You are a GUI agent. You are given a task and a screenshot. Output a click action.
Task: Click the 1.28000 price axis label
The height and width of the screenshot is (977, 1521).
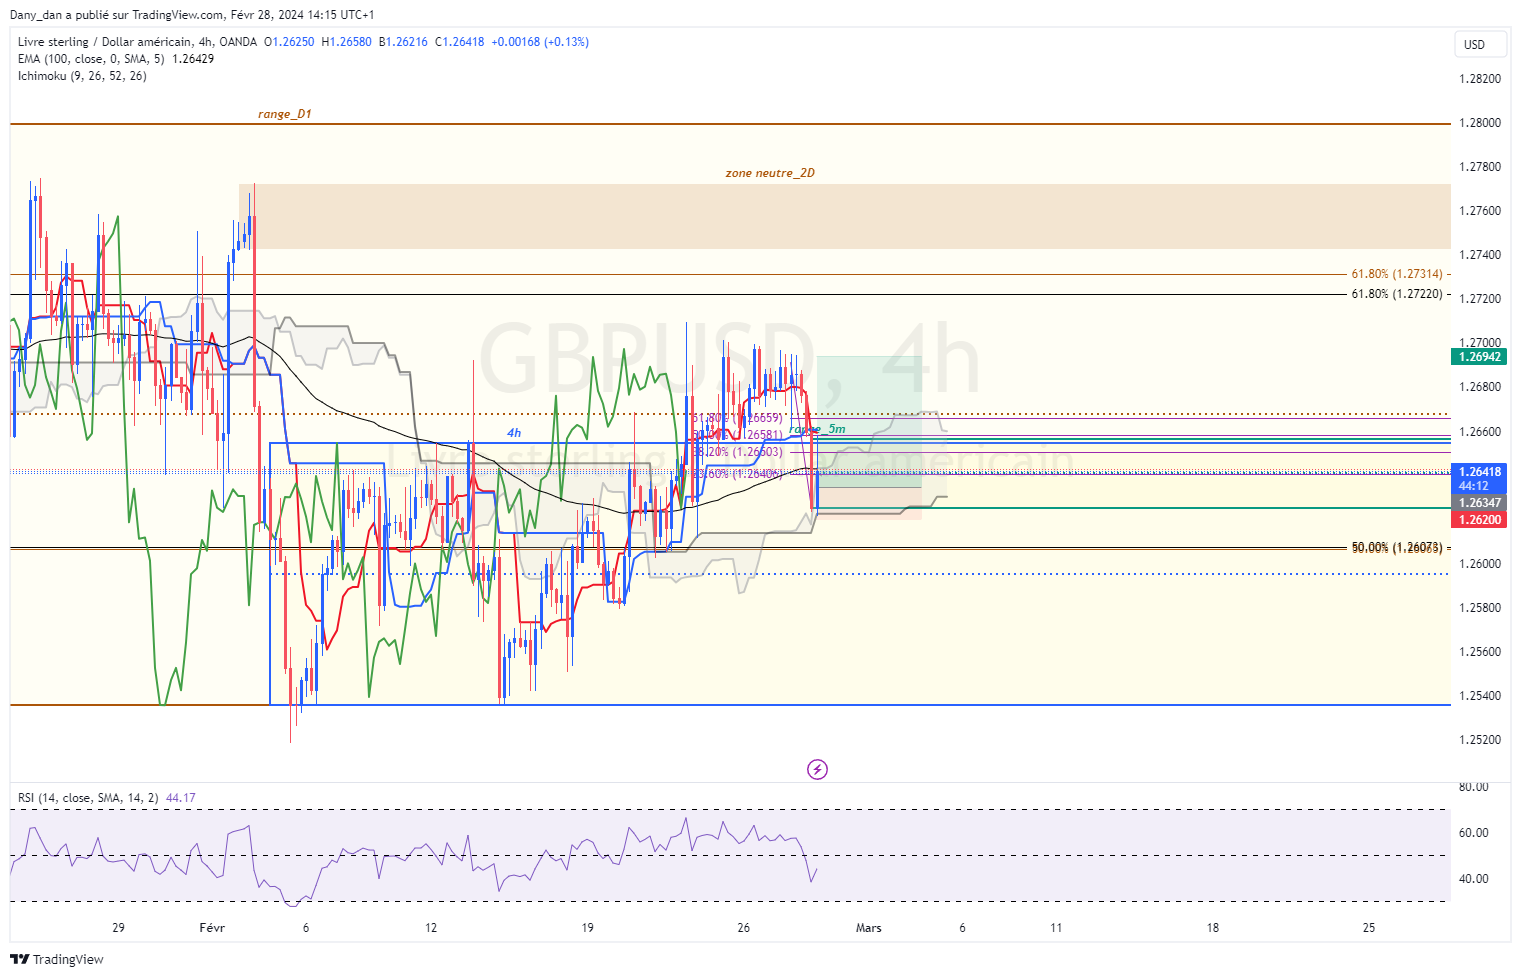coord(1480,123)
